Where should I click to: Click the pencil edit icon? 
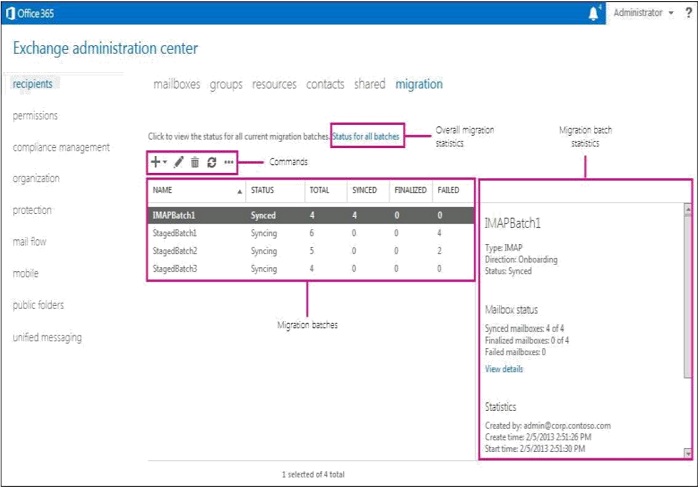[179, 162]
